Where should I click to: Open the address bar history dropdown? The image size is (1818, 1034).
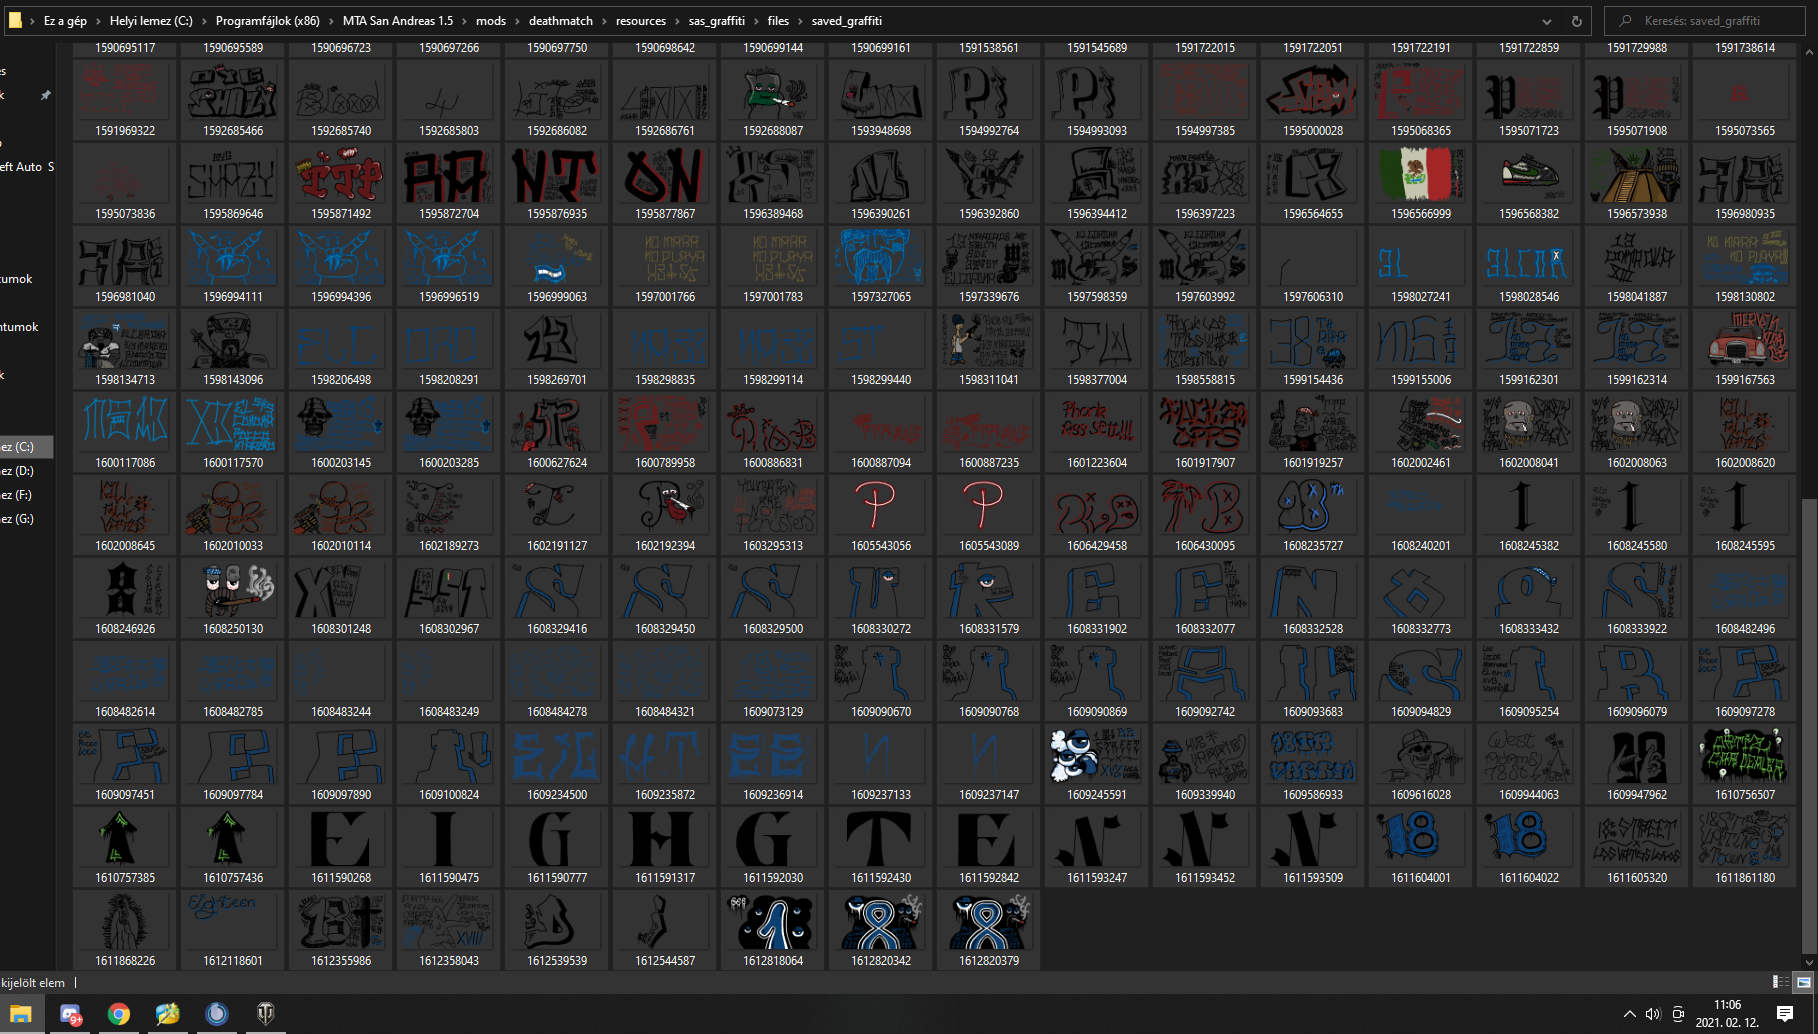coord(1547,21)
